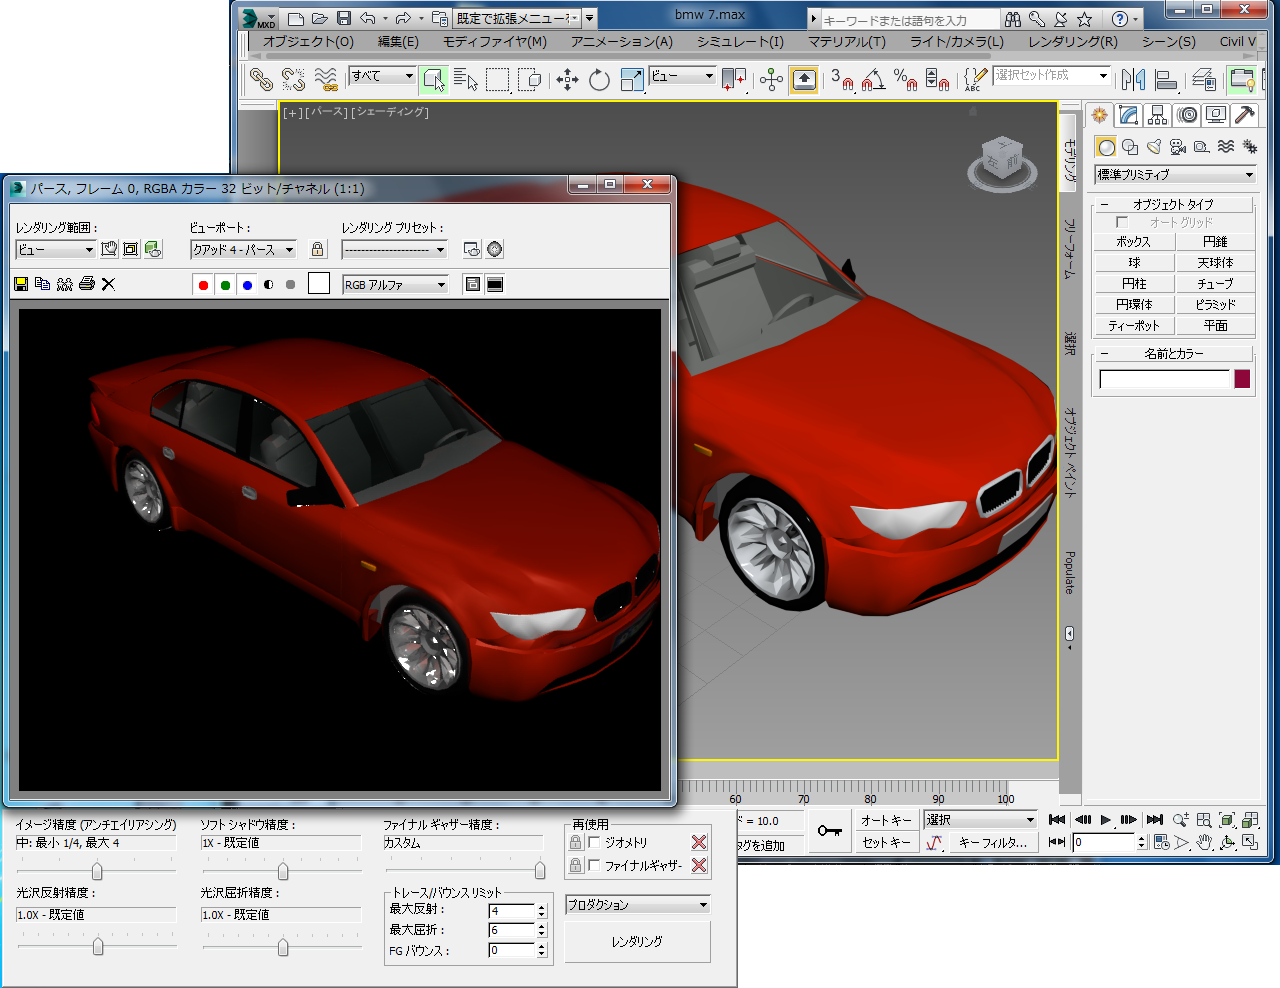Enable the ファイナルギャザー reuse checkbox
This screenshot has height=988, width=1280.
(x=595, y=865)
